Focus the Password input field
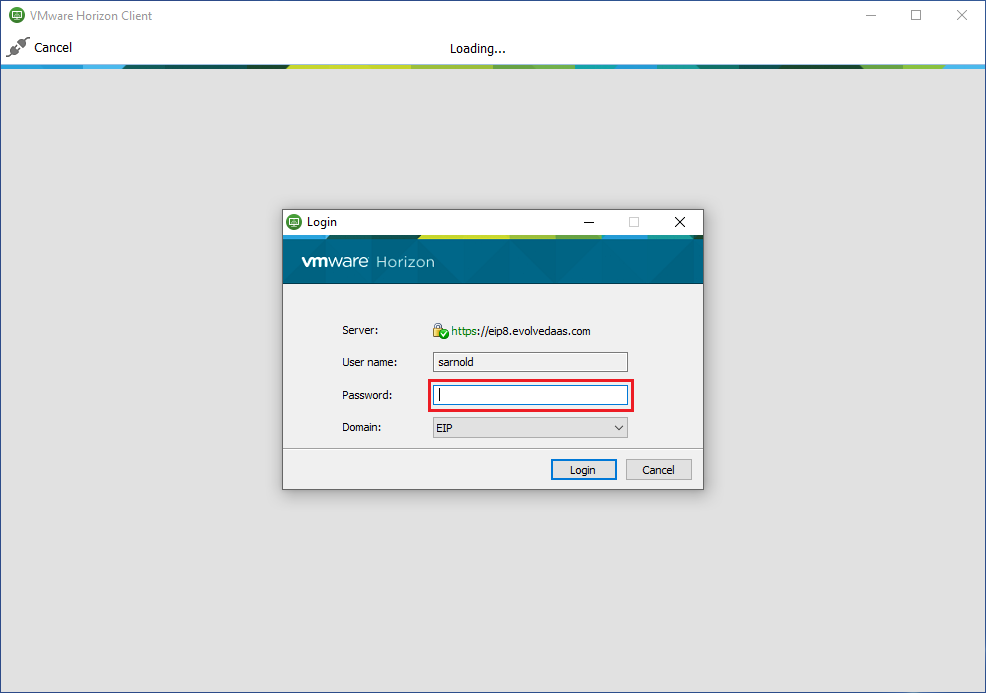 click(x=530, y=395)
